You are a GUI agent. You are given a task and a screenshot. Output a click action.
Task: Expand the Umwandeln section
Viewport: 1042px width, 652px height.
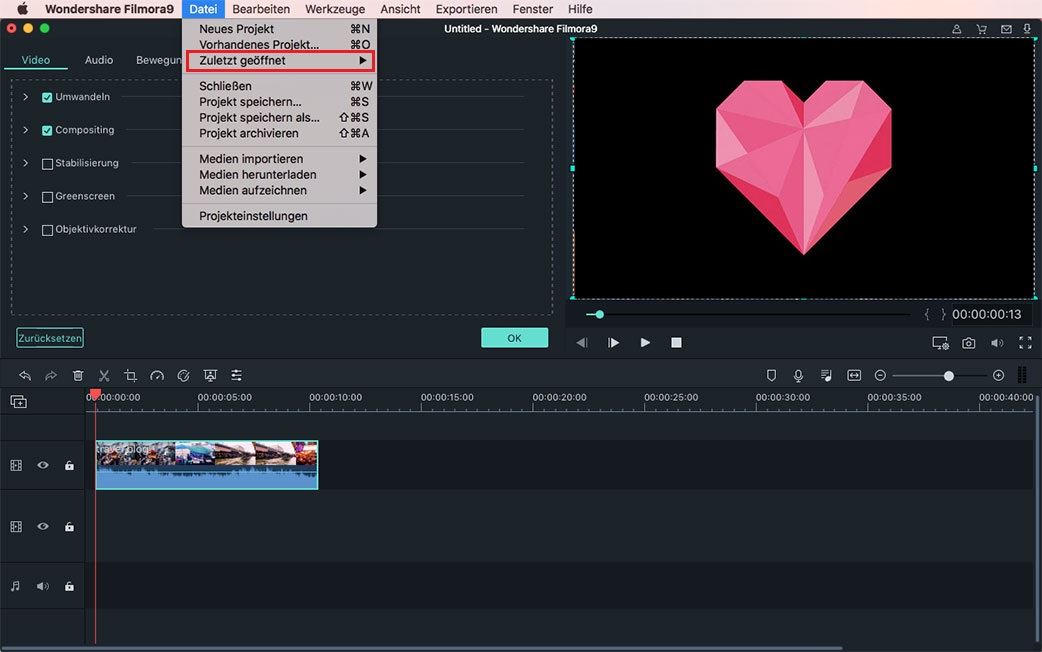[x=25, y=97]
